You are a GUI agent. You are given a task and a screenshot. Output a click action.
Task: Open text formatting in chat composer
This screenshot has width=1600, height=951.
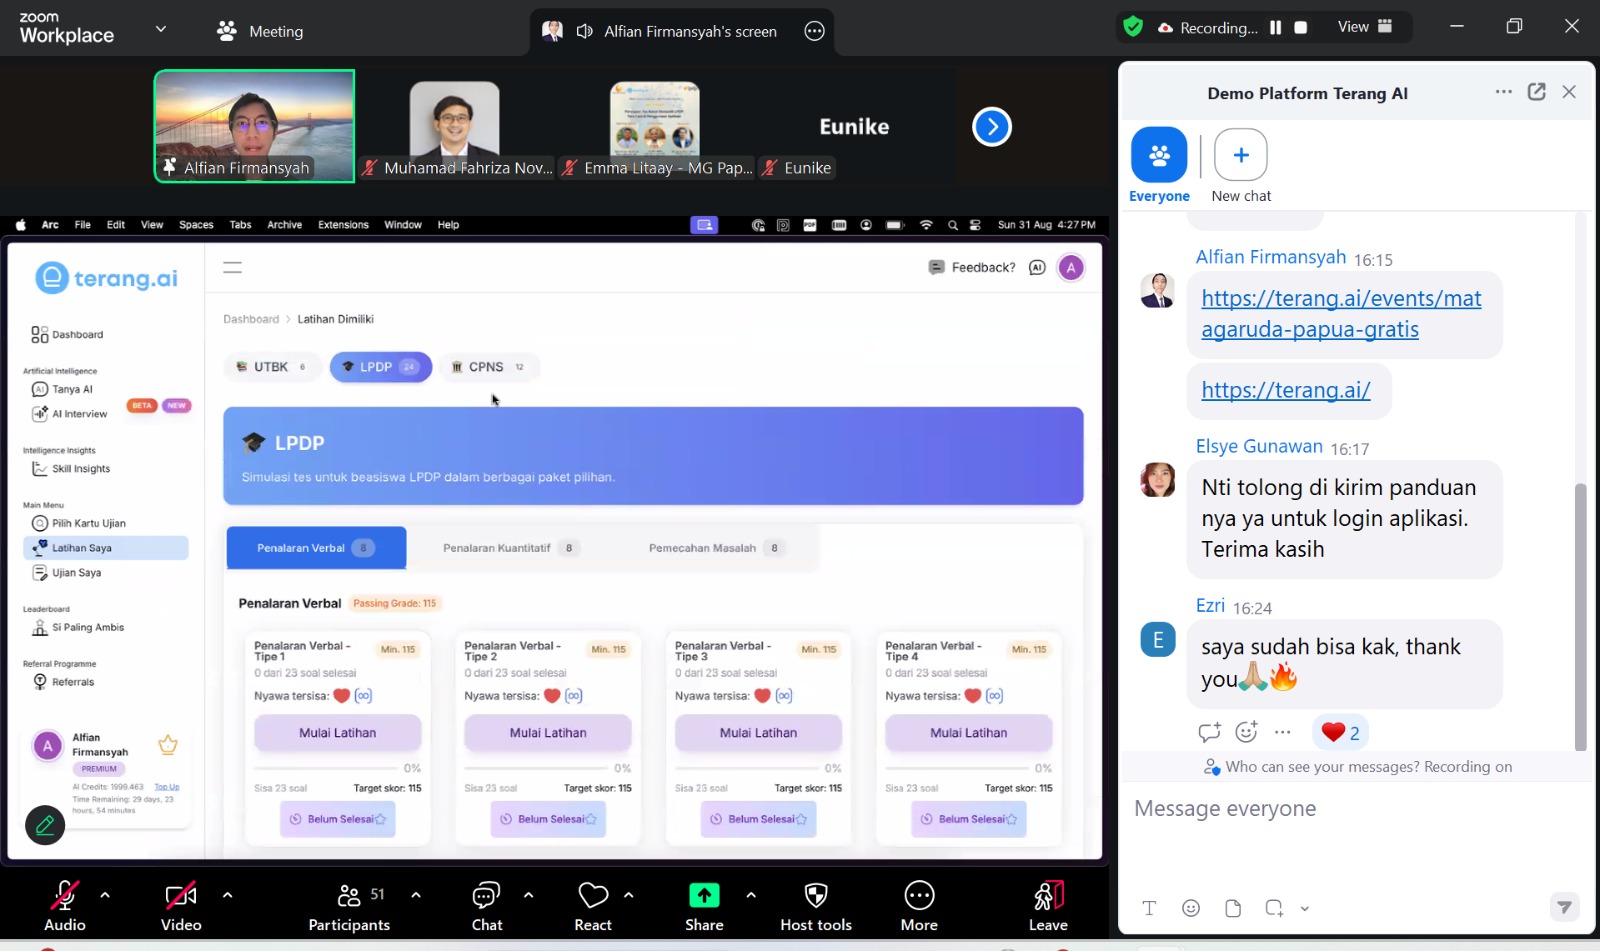pyautogui.click(x=1149, y=908)
